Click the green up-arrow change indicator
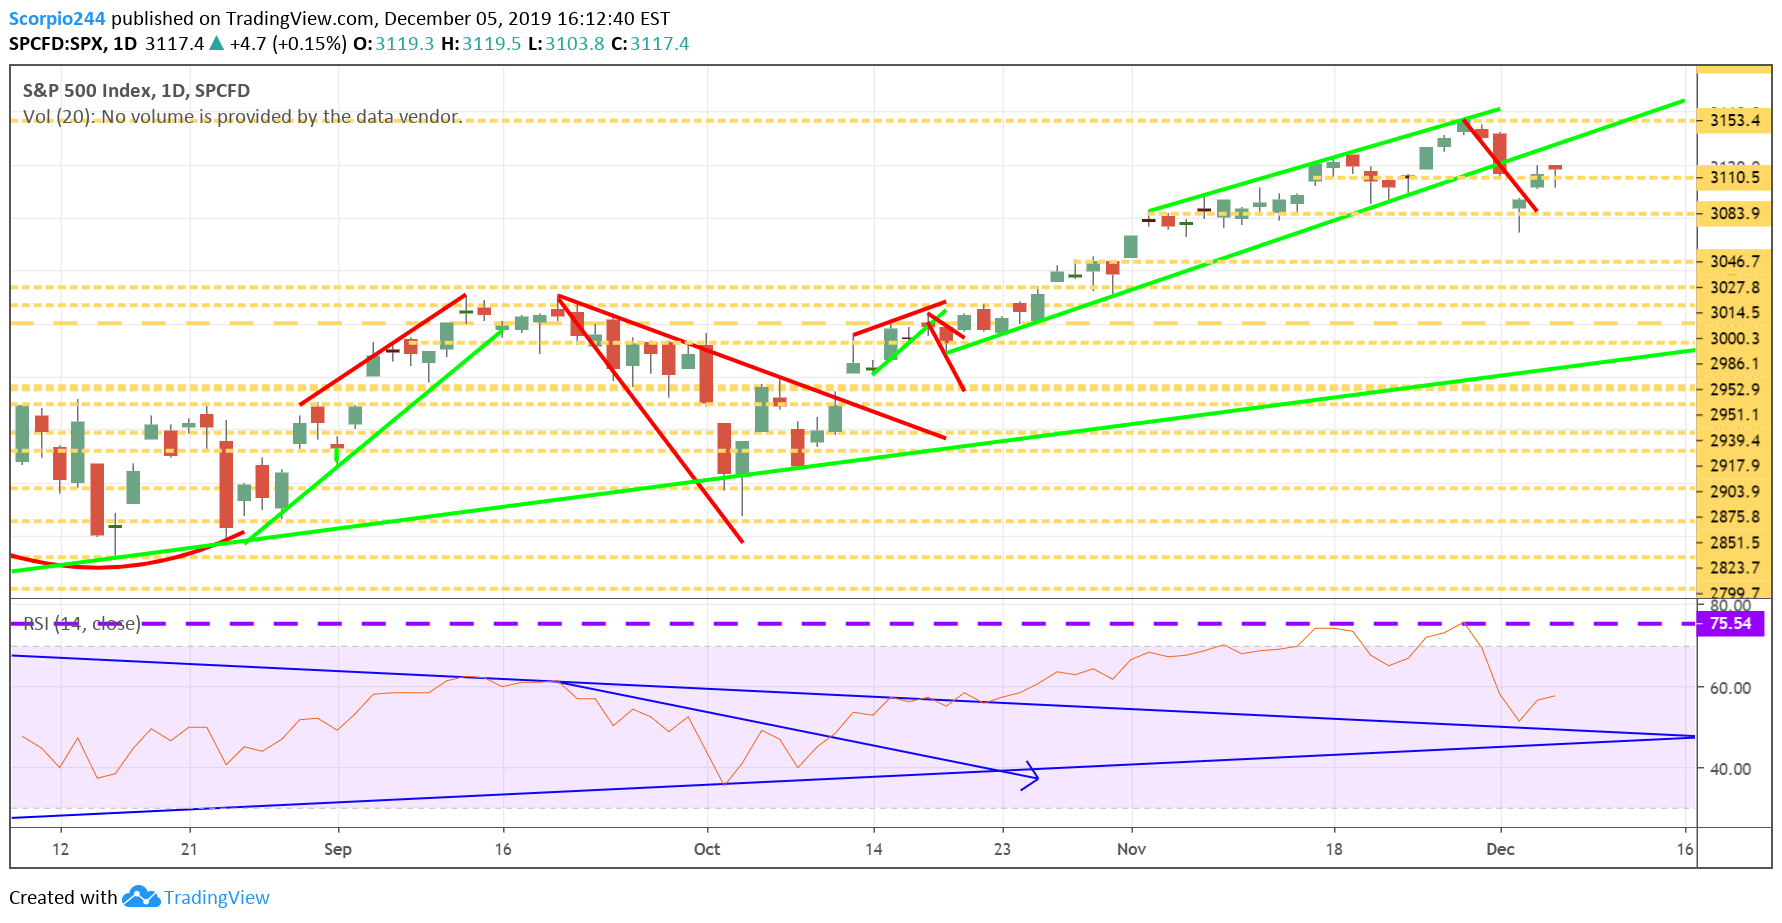1782x923 pixels. pyautogui.click(x=216, y=43)
